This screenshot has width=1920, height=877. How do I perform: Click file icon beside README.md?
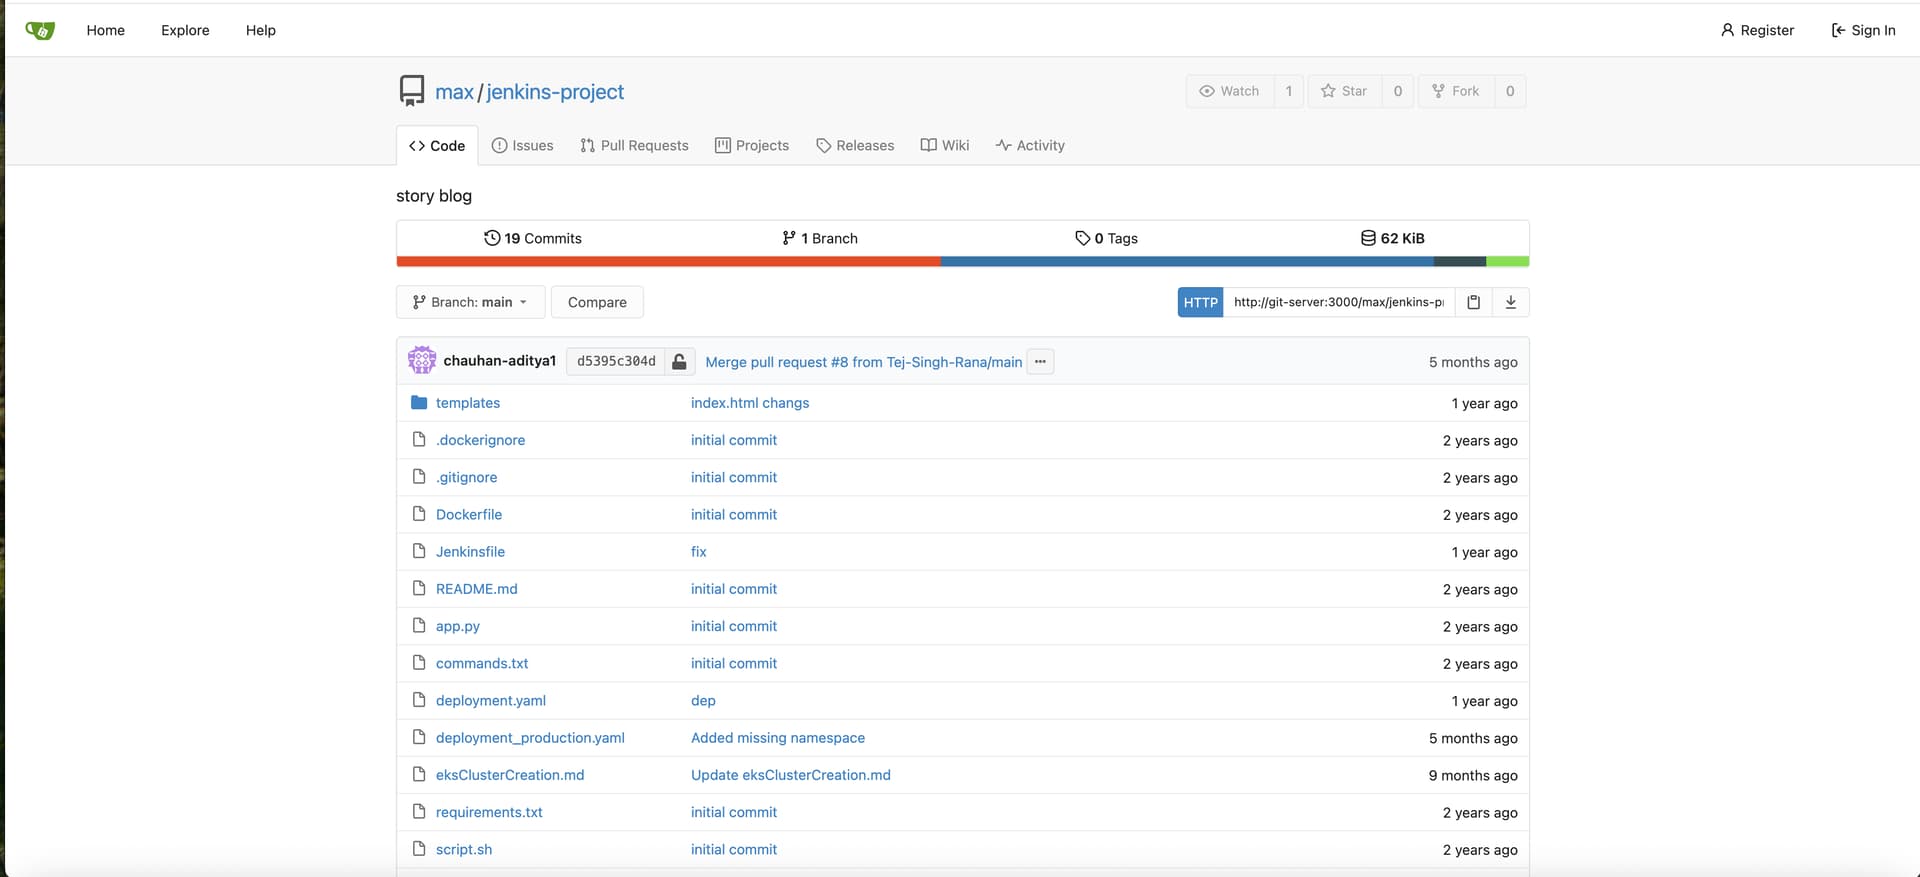(x=419, y=589)
